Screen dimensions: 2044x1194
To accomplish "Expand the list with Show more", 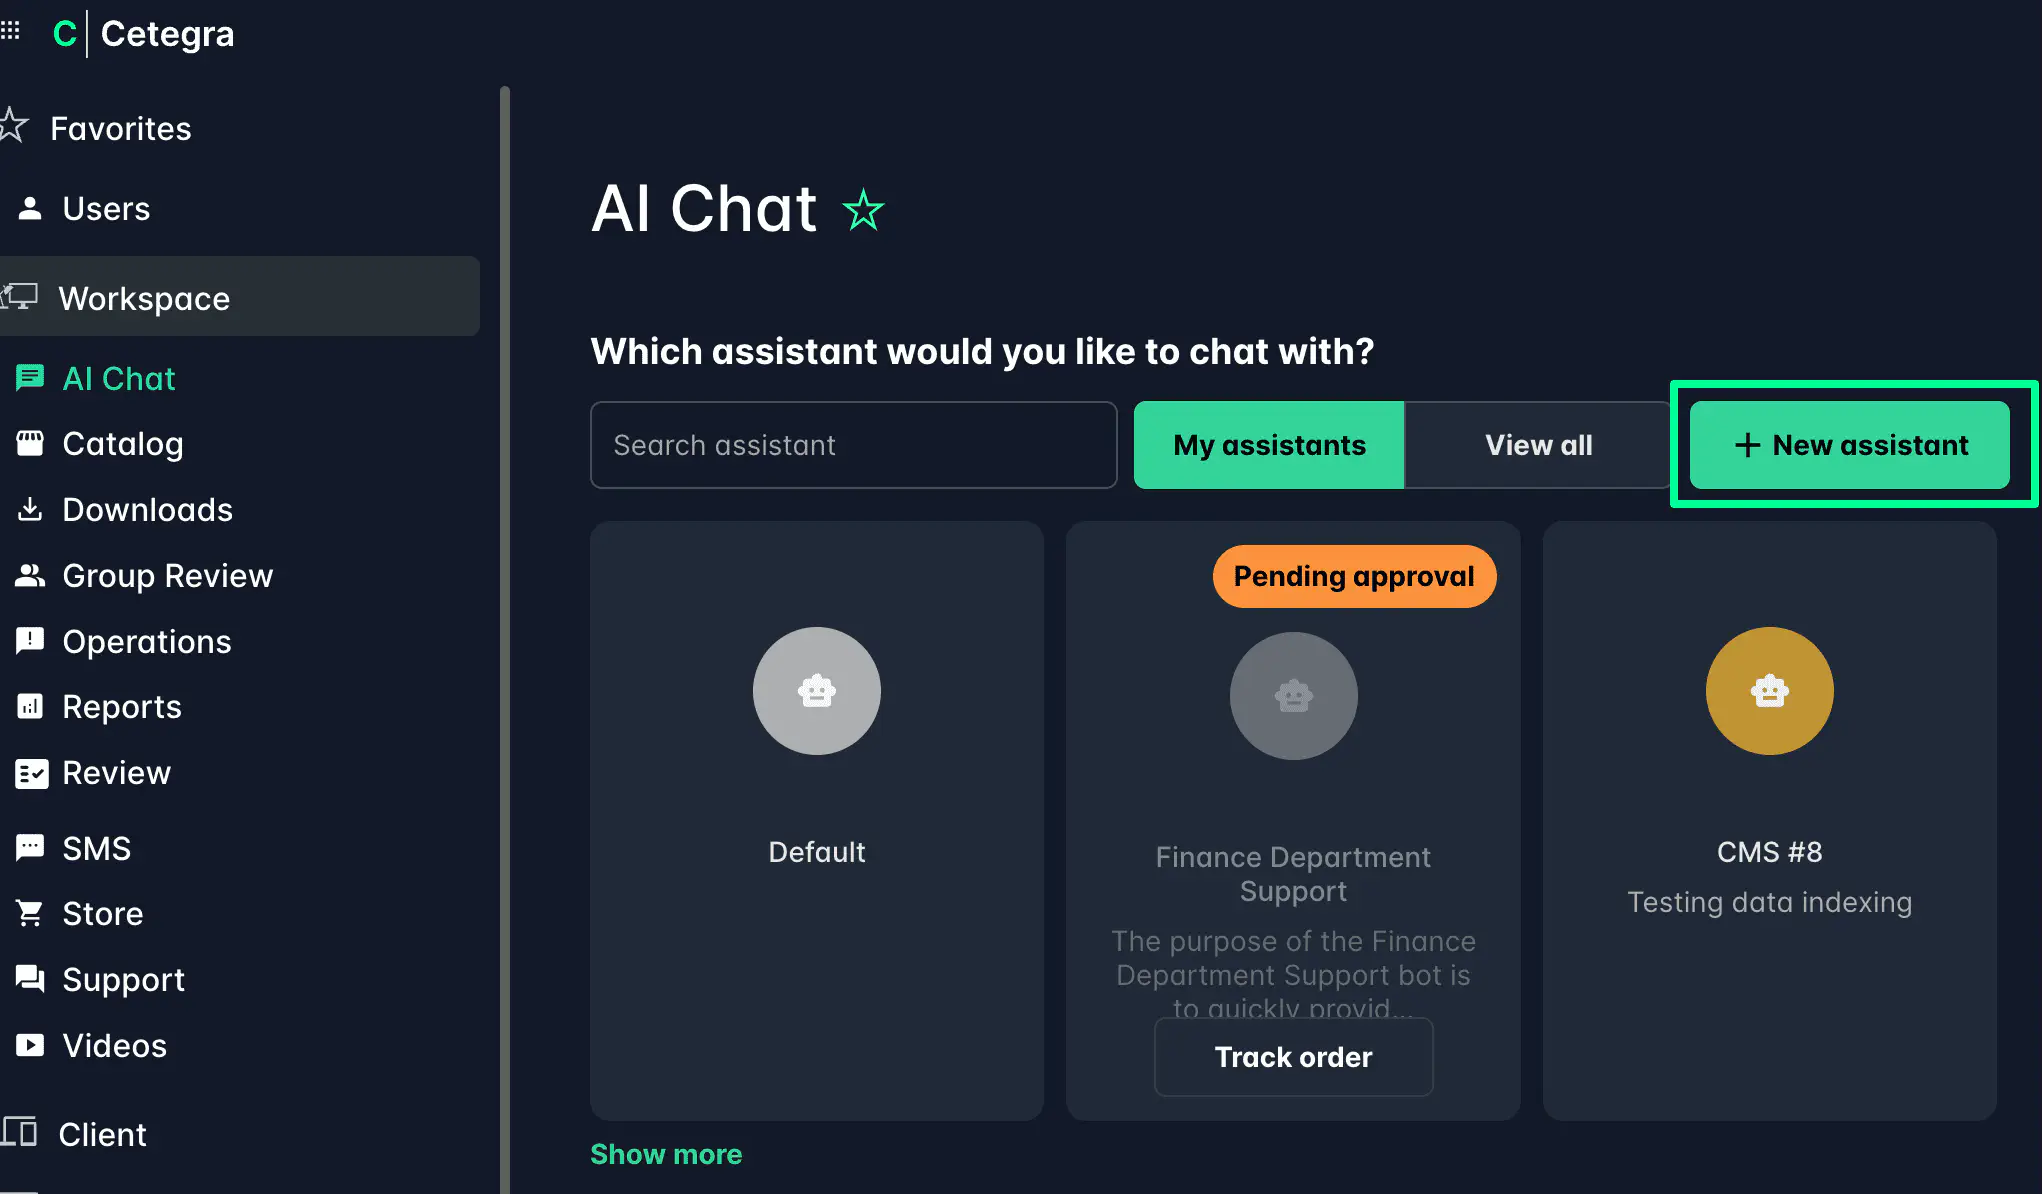I will click(x=666, y=1154).
